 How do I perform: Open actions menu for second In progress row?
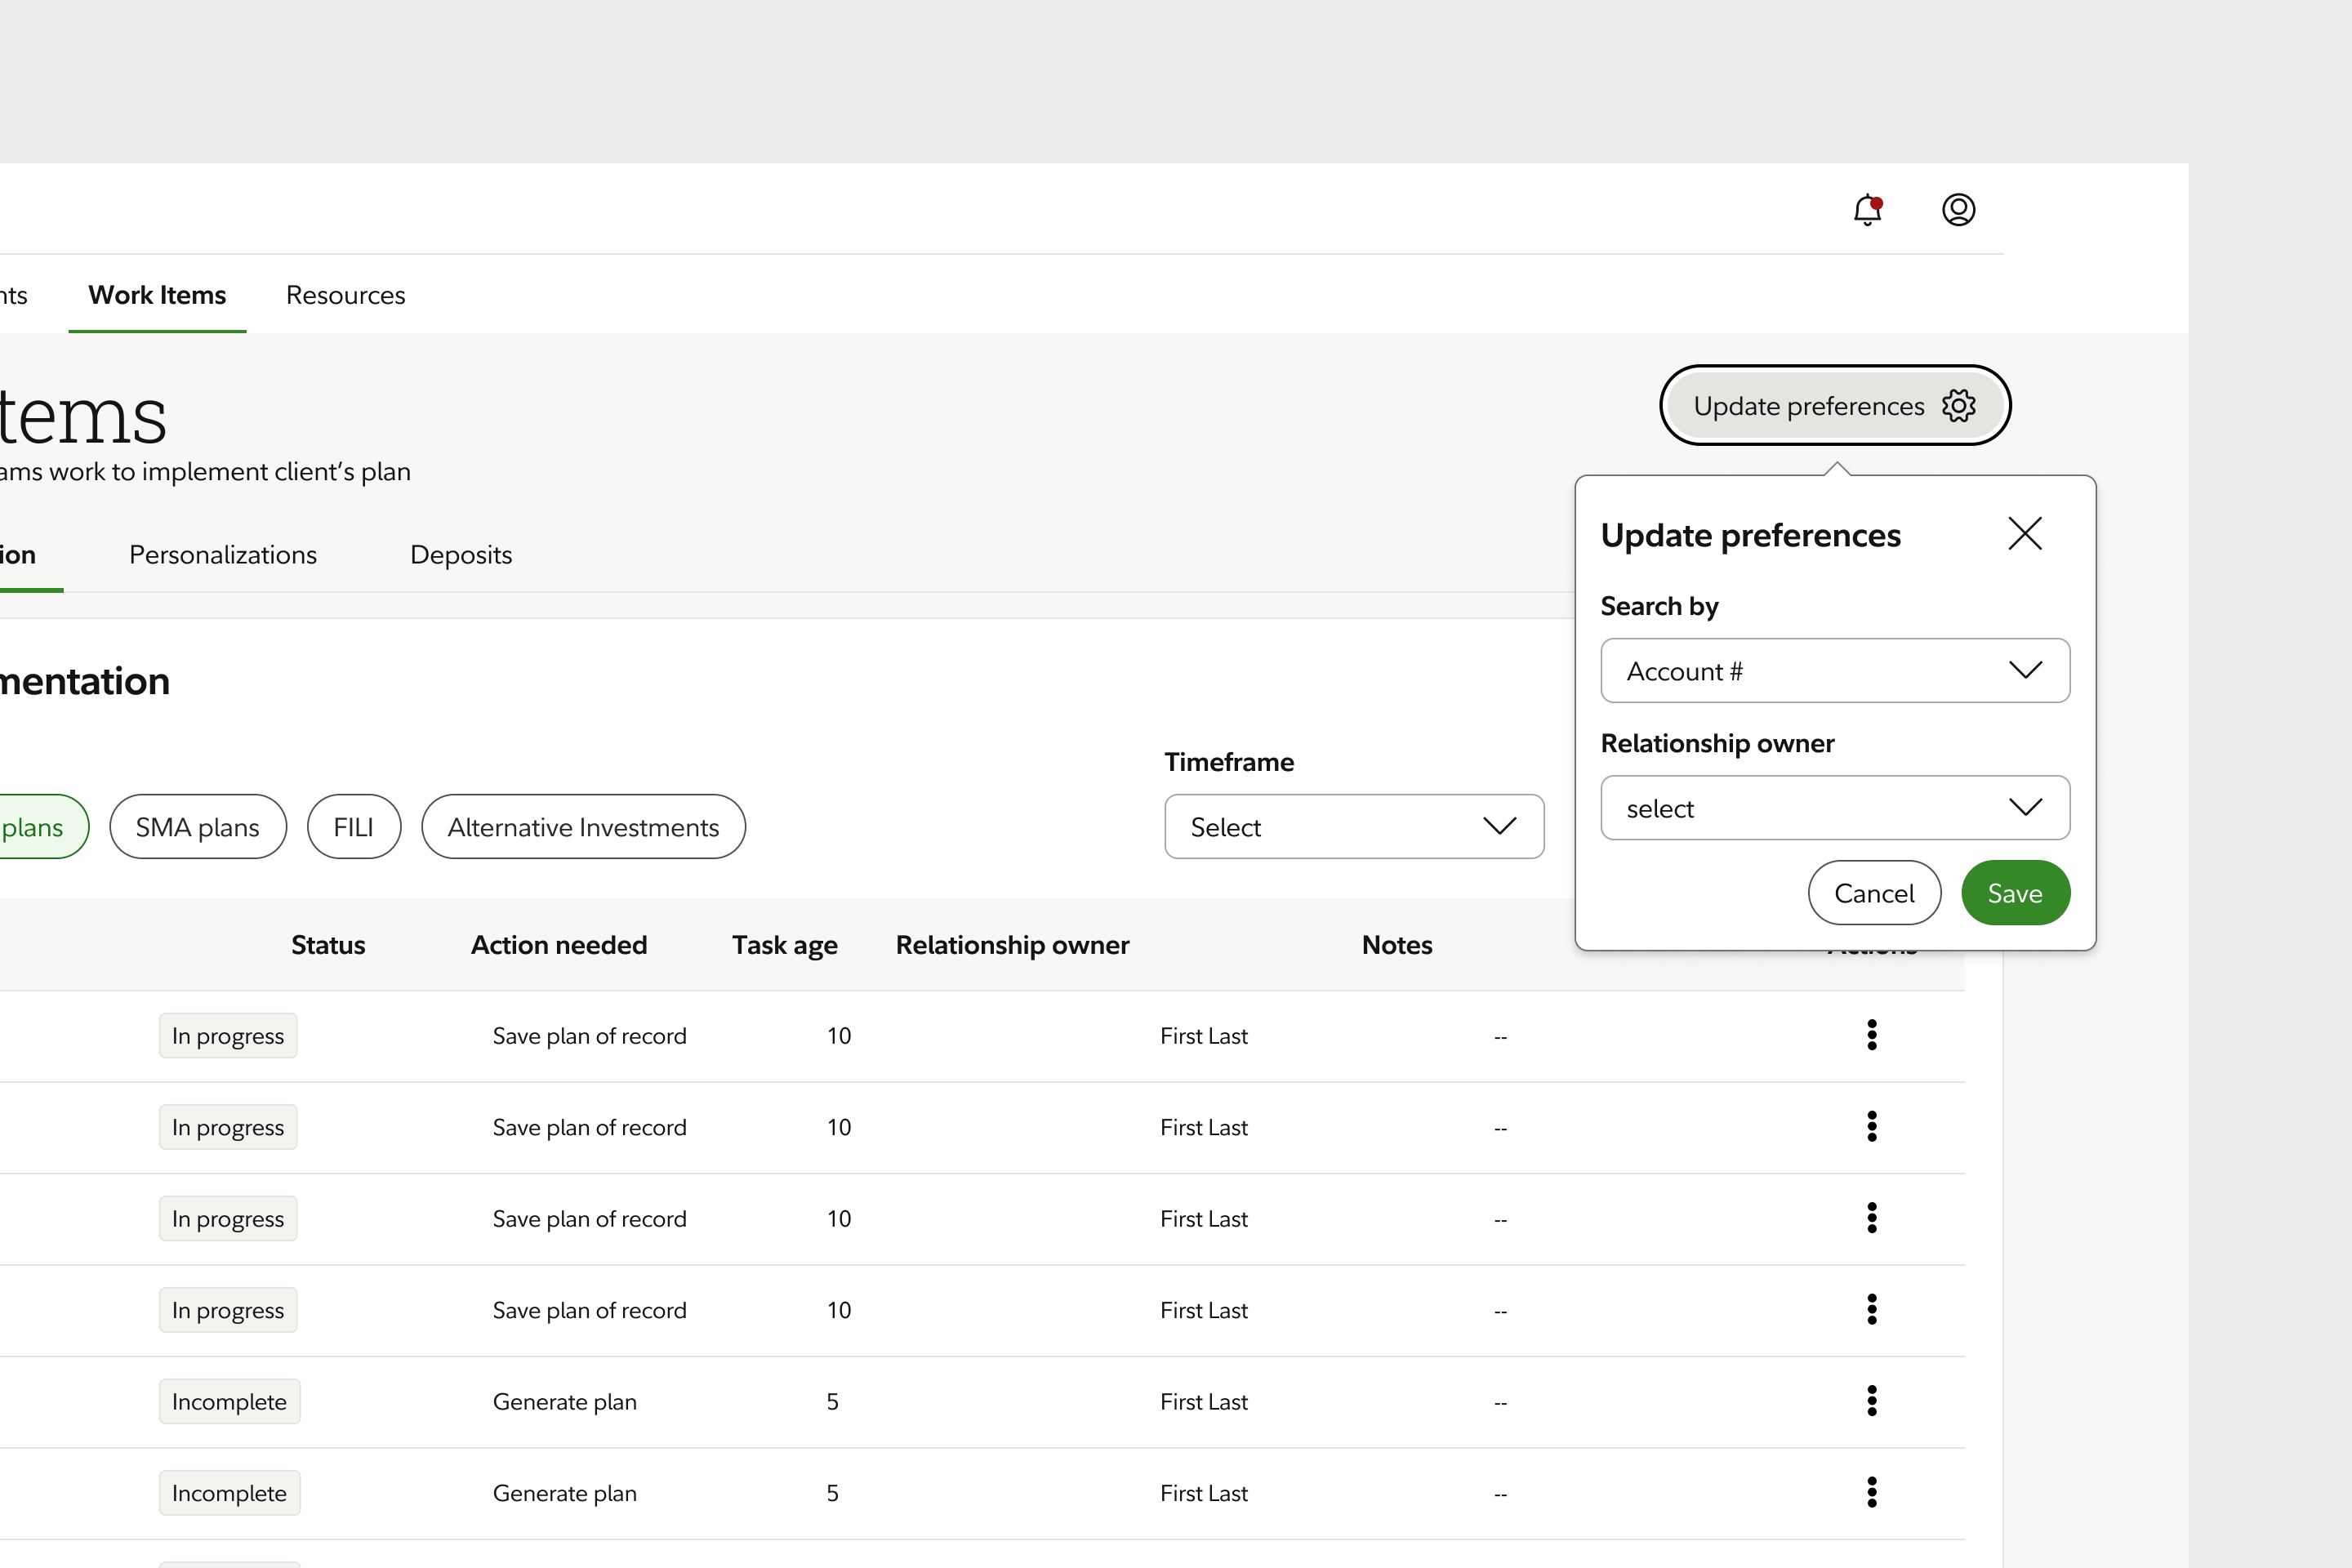[x=1872, y=1126]
